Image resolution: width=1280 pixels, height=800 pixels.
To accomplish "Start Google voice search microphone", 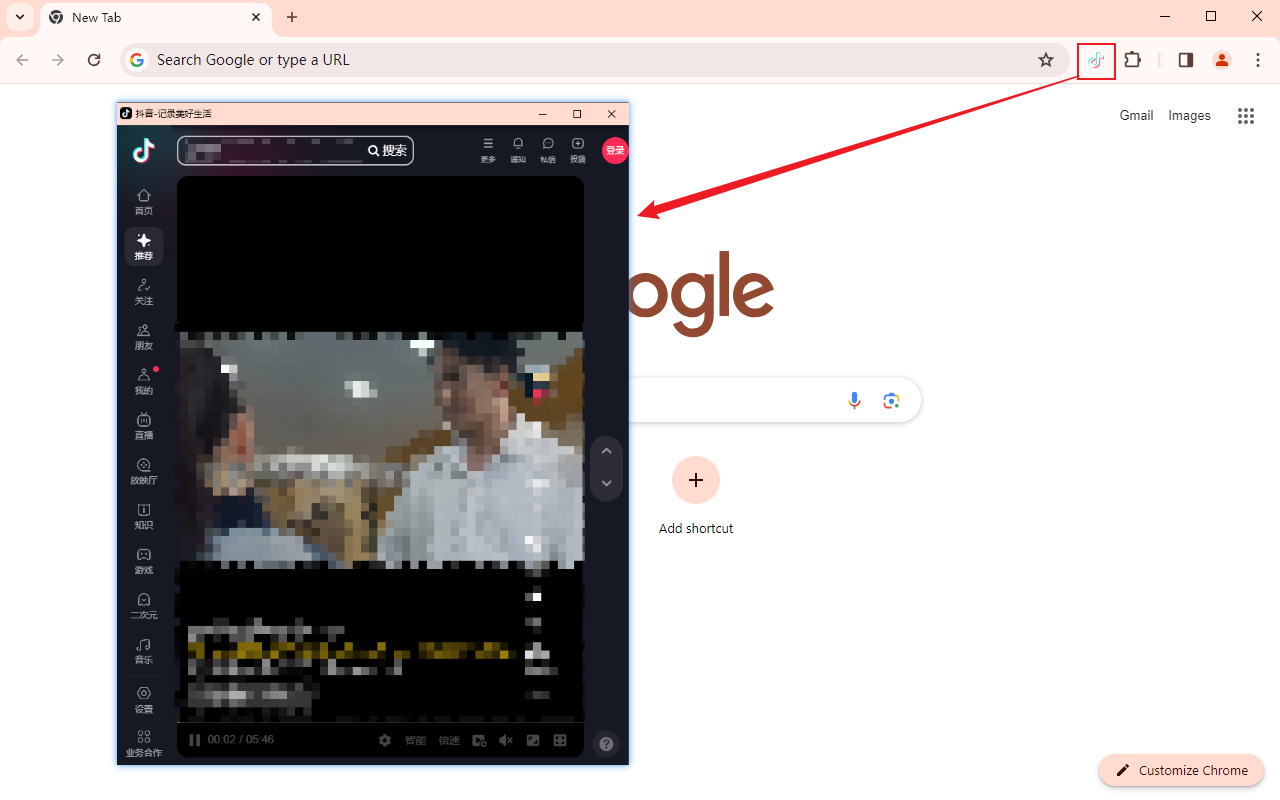I will coord(854,400).
